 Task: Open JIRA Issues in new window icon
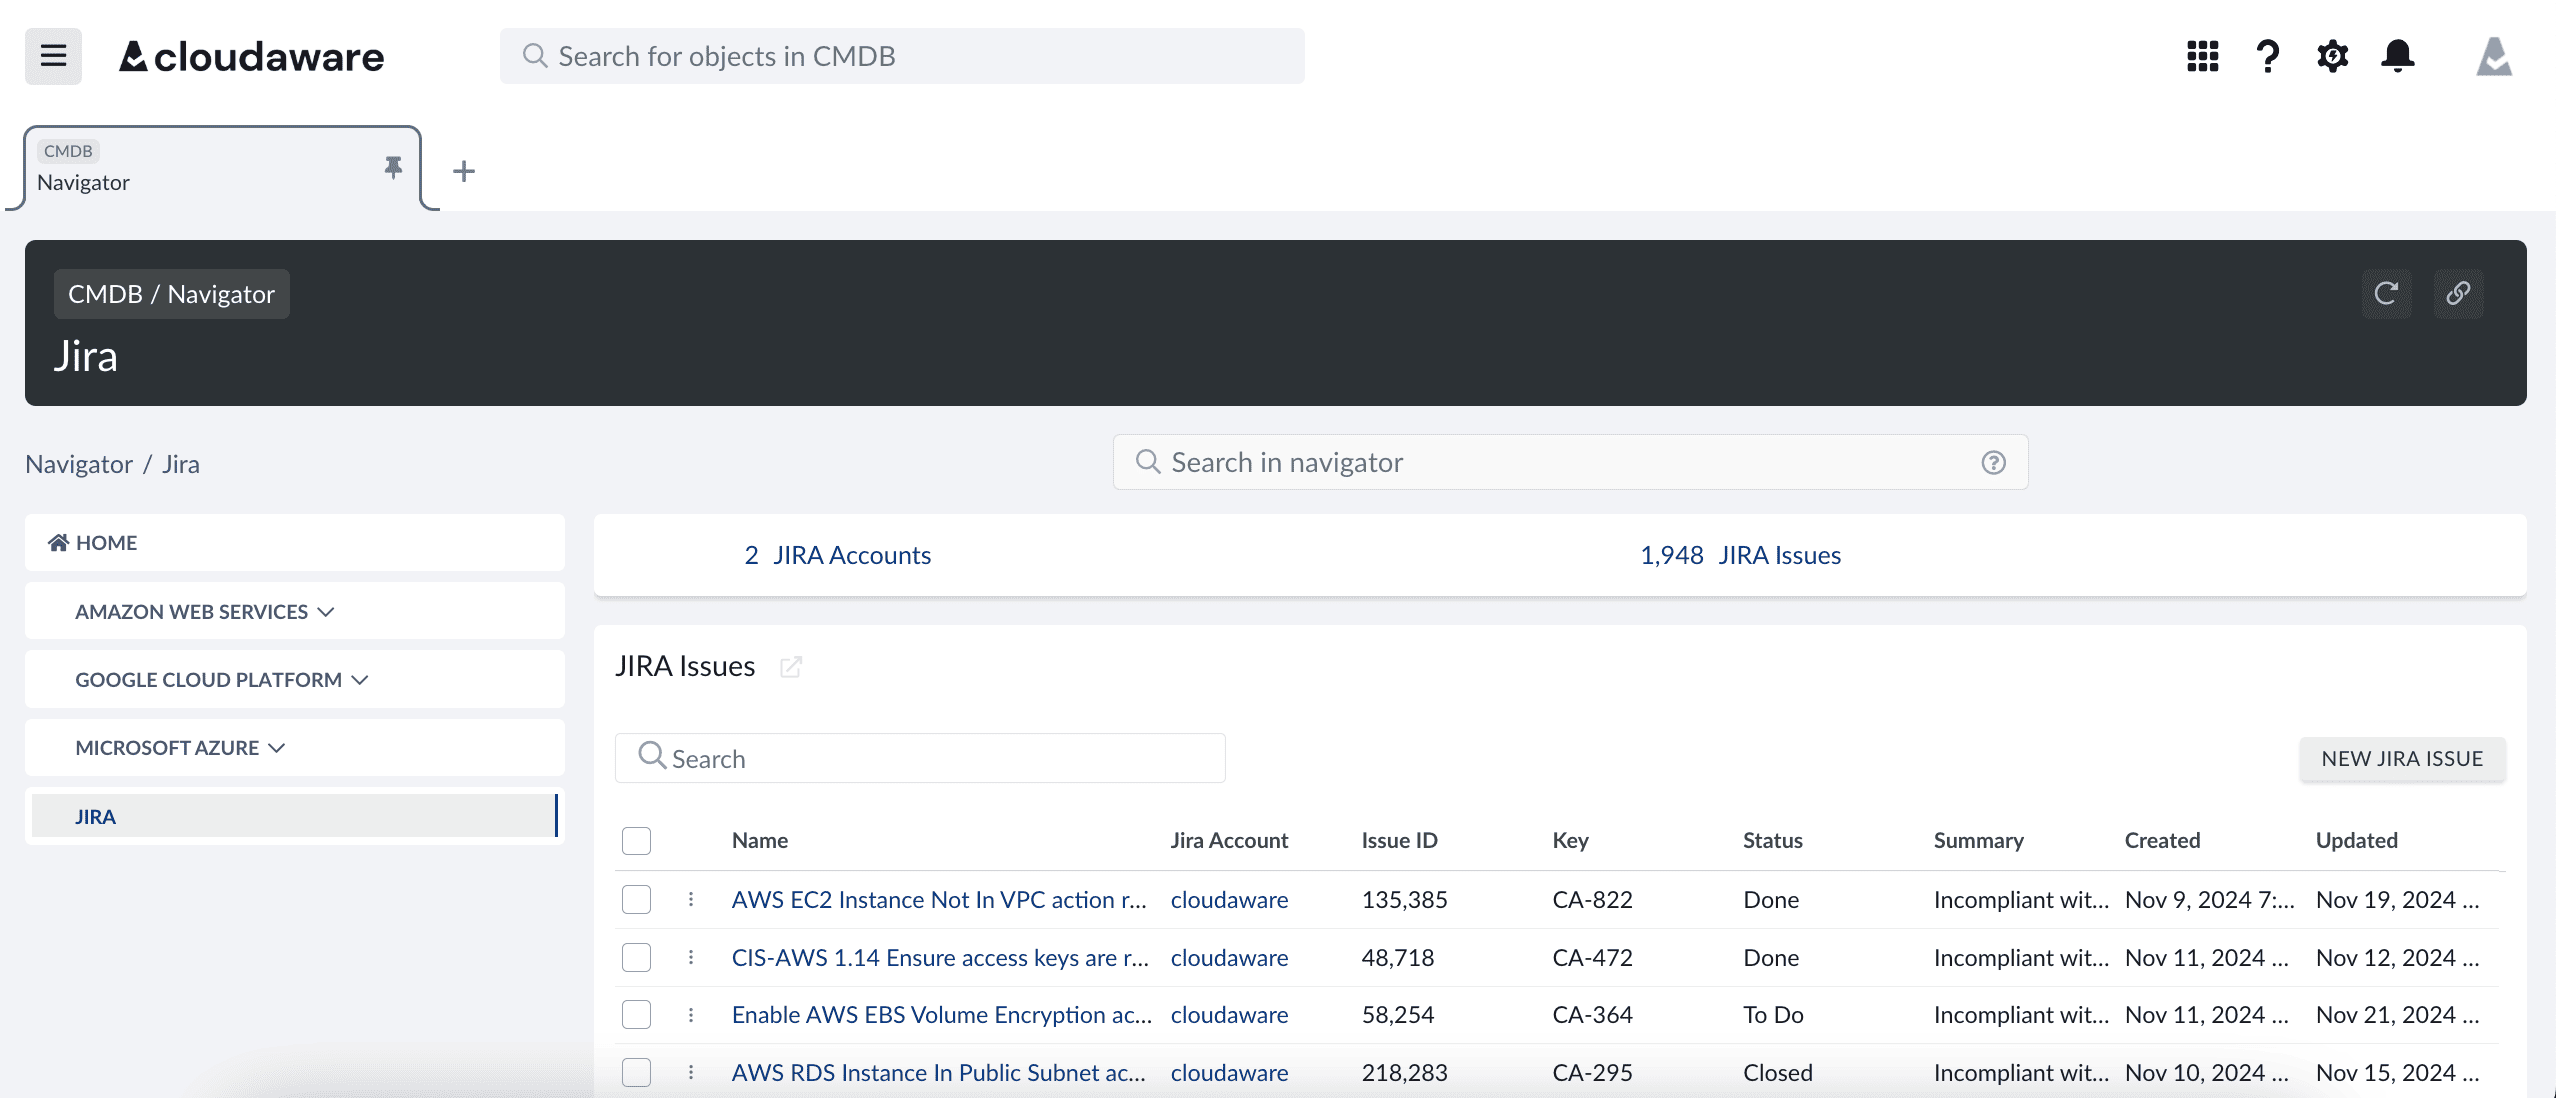tap(790, 667)
